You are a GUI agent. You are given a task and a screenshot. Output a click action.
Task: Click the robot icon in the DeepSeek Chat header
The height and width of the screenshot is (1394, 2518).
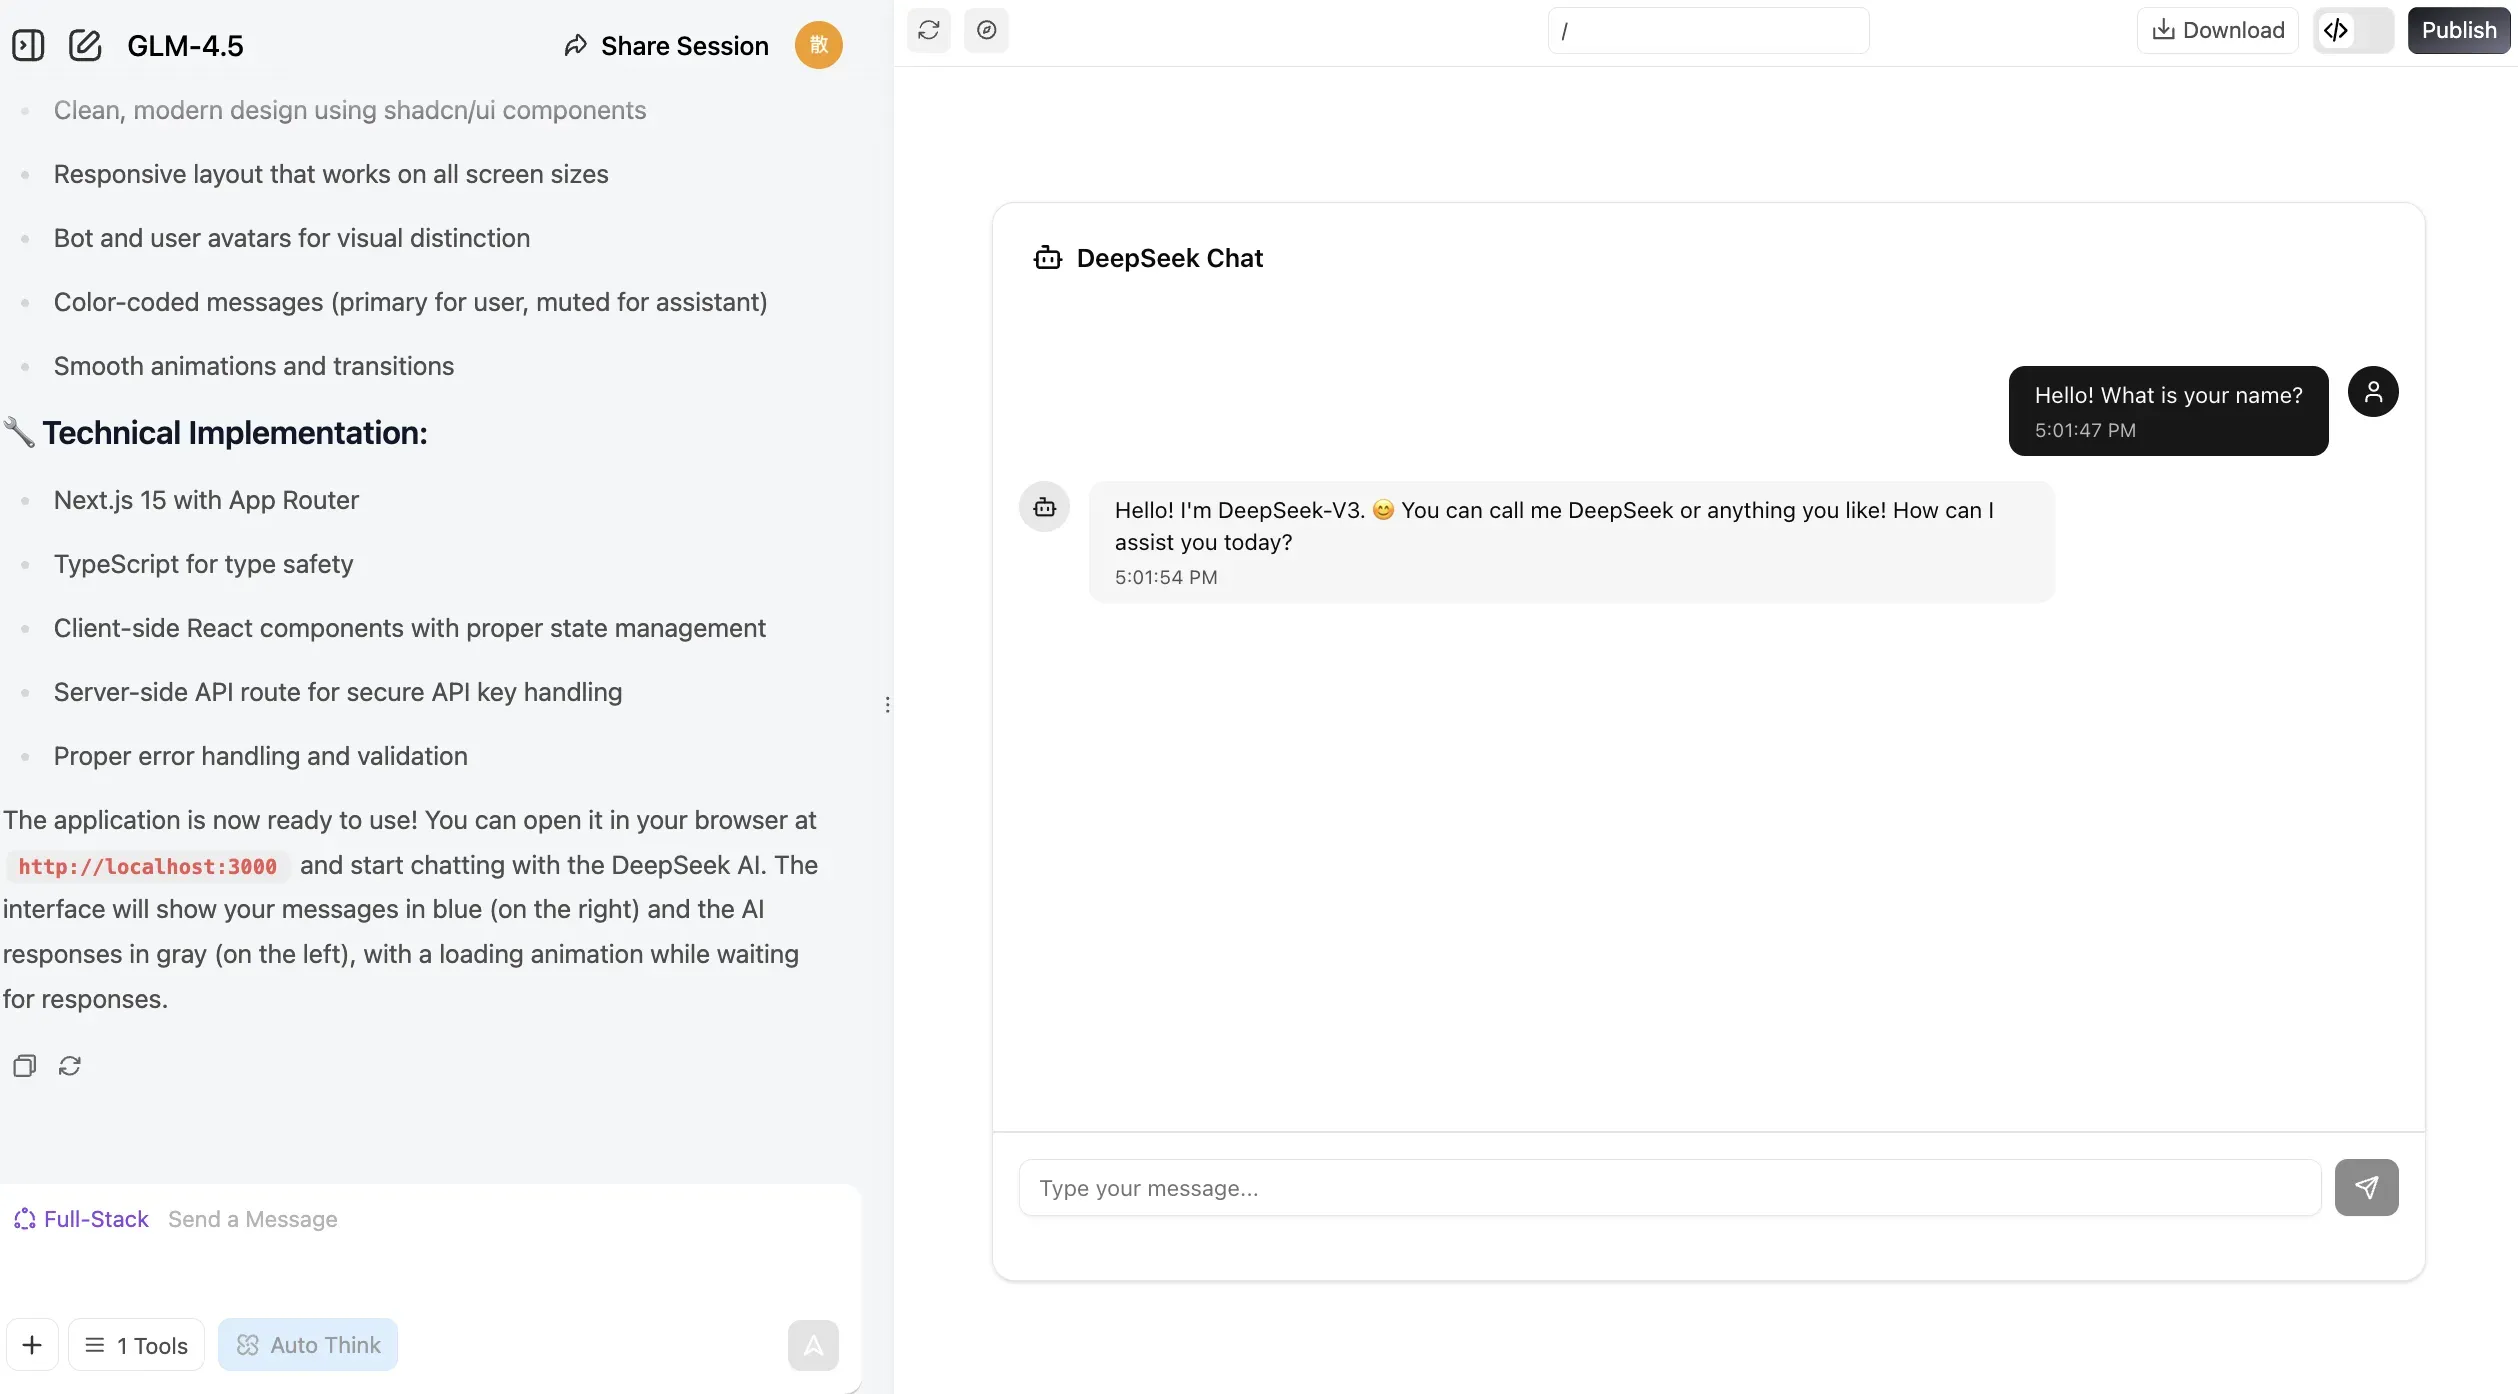[1047, 258]
